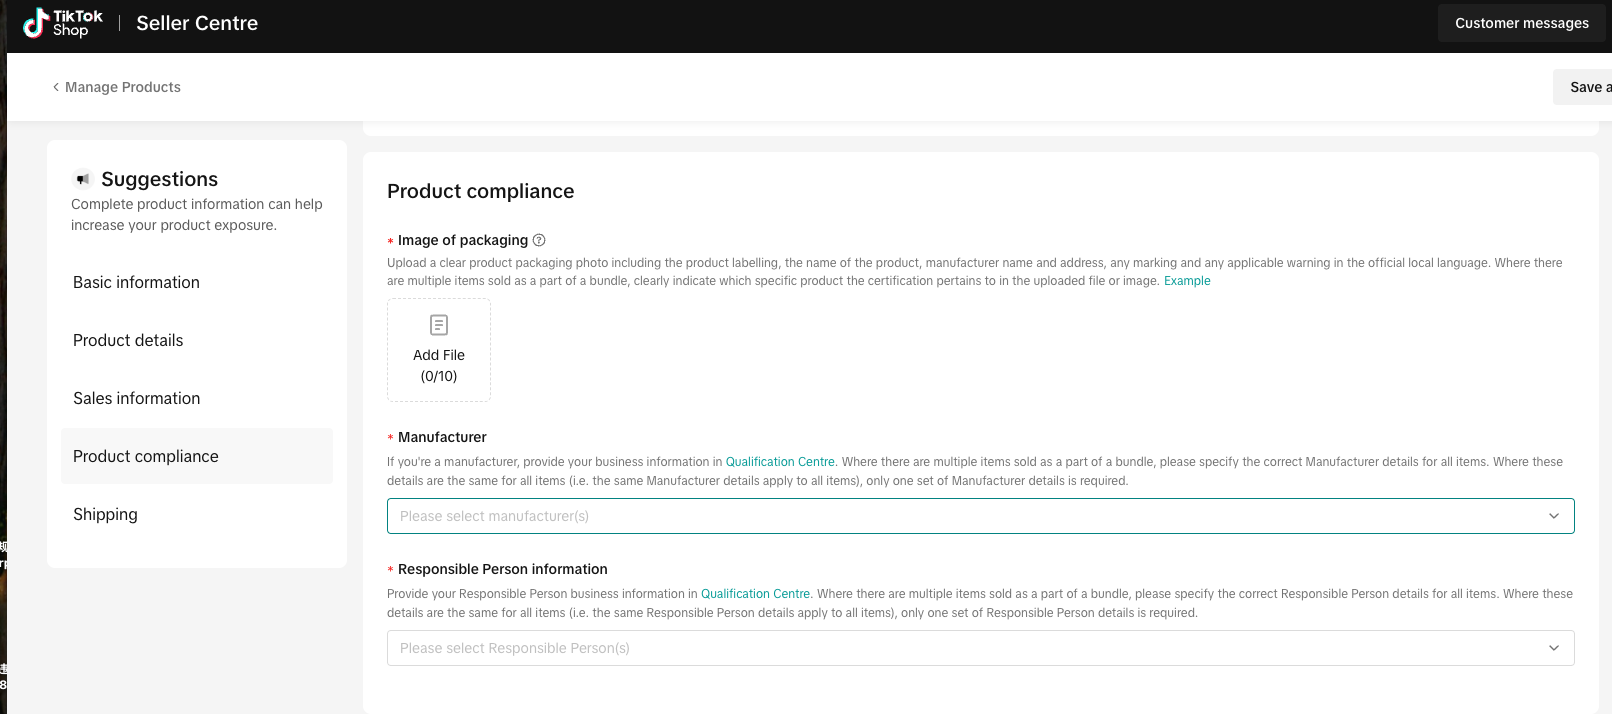Click the Save button at top right
This screenshot has height=714, width=1612.
pyautogui.click(x=1583, y=87)
